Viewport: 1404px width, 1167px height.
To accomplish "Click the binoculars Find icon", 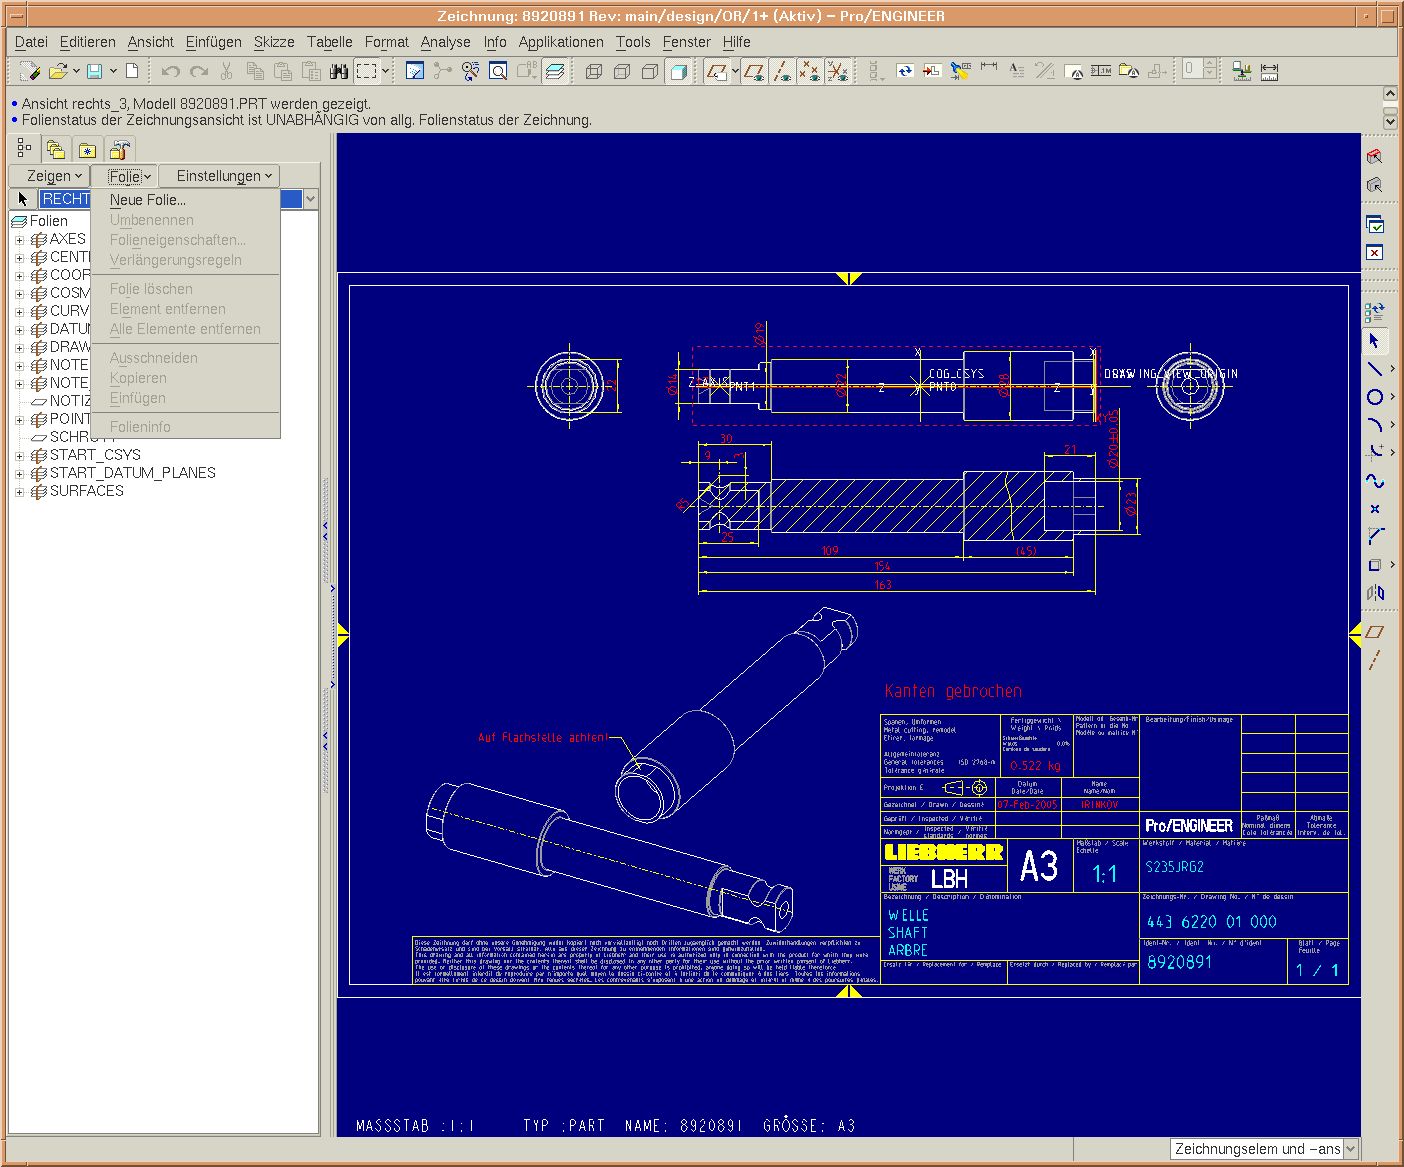I will click(x=339, y=71).
